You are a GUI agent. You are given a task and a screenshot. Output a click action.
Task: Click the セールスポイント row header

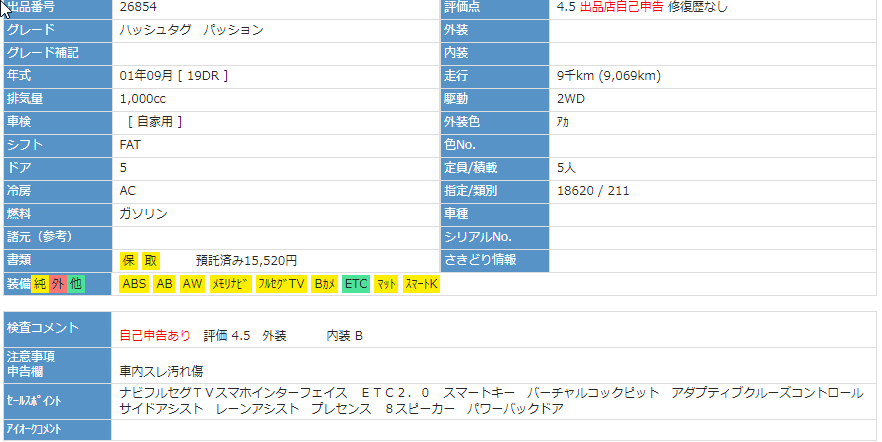tap(34, 401)
